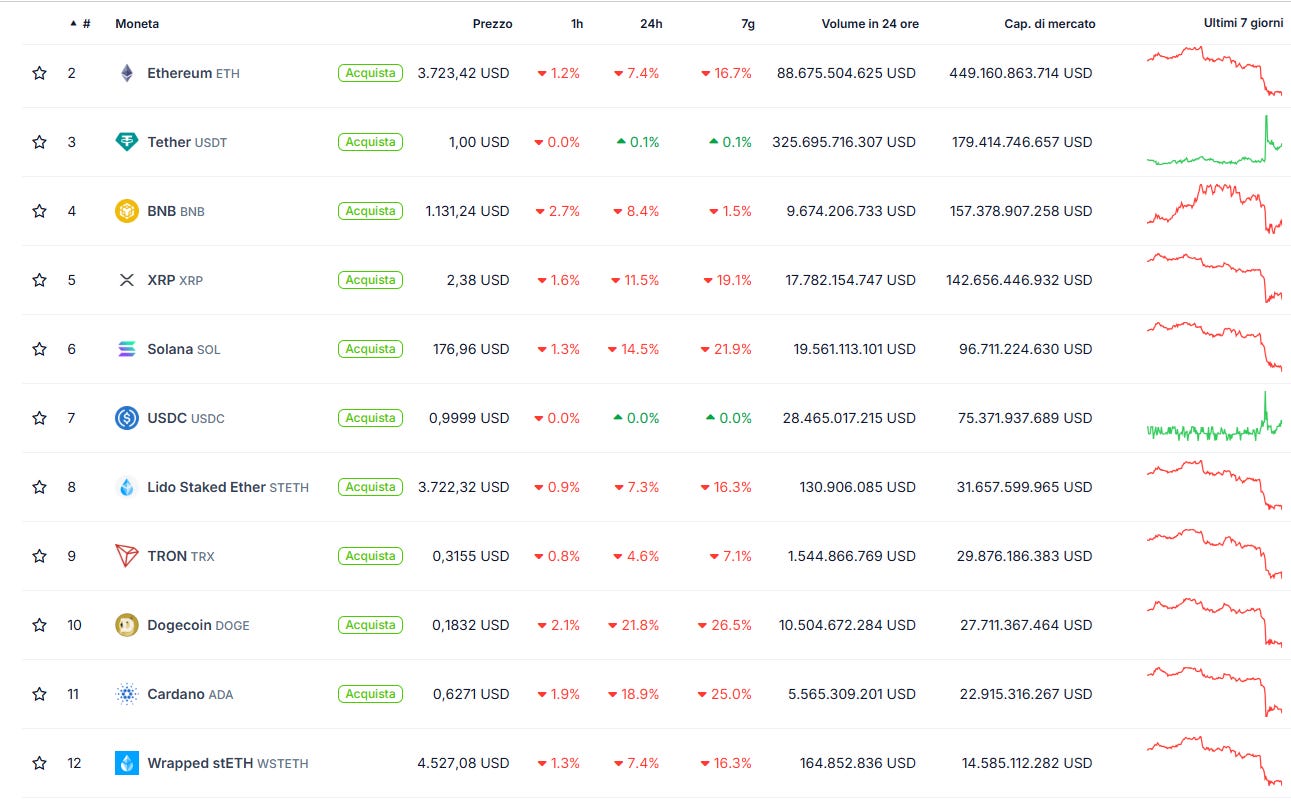This screenshot has height=802, width=1291.
Task: Click Acquista button for Ethereum
Action: (x=371, y=73)
